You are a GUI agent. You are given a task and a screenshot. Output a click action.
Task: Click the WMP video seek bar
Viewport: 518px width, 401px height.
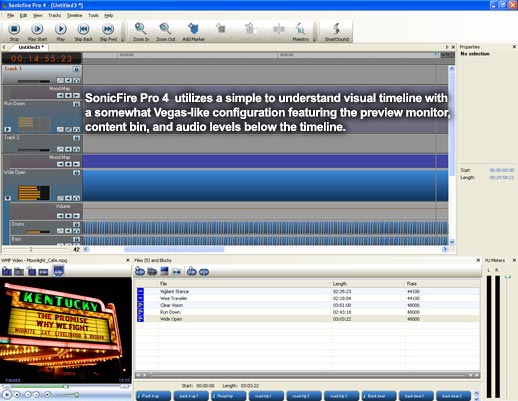pyautogui.click(x=65, y=386)
